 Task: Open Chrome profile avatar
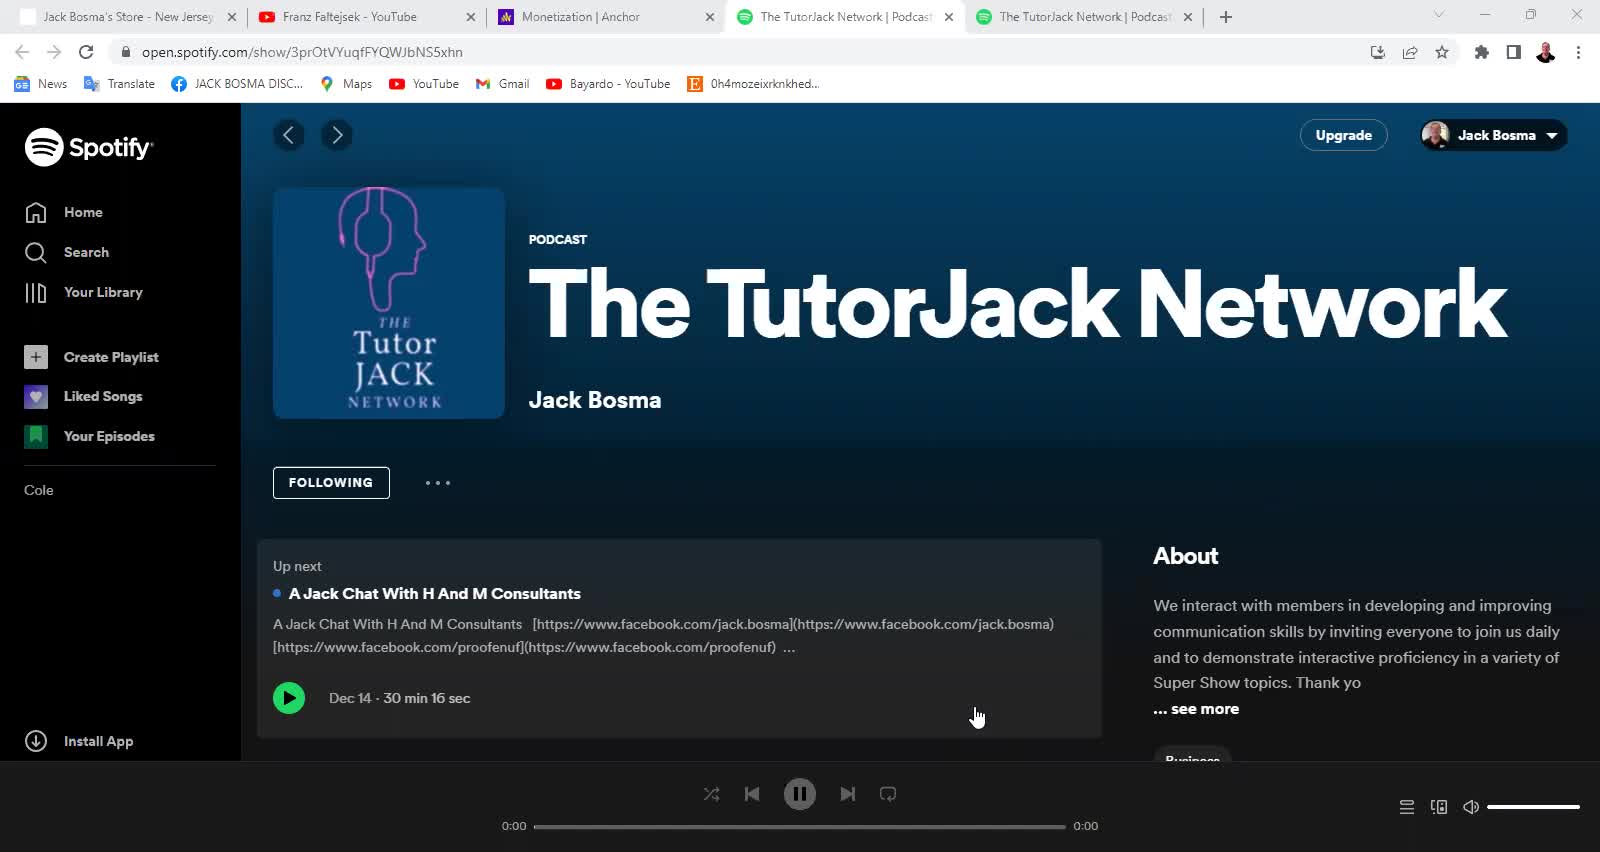click(1546, 52)
